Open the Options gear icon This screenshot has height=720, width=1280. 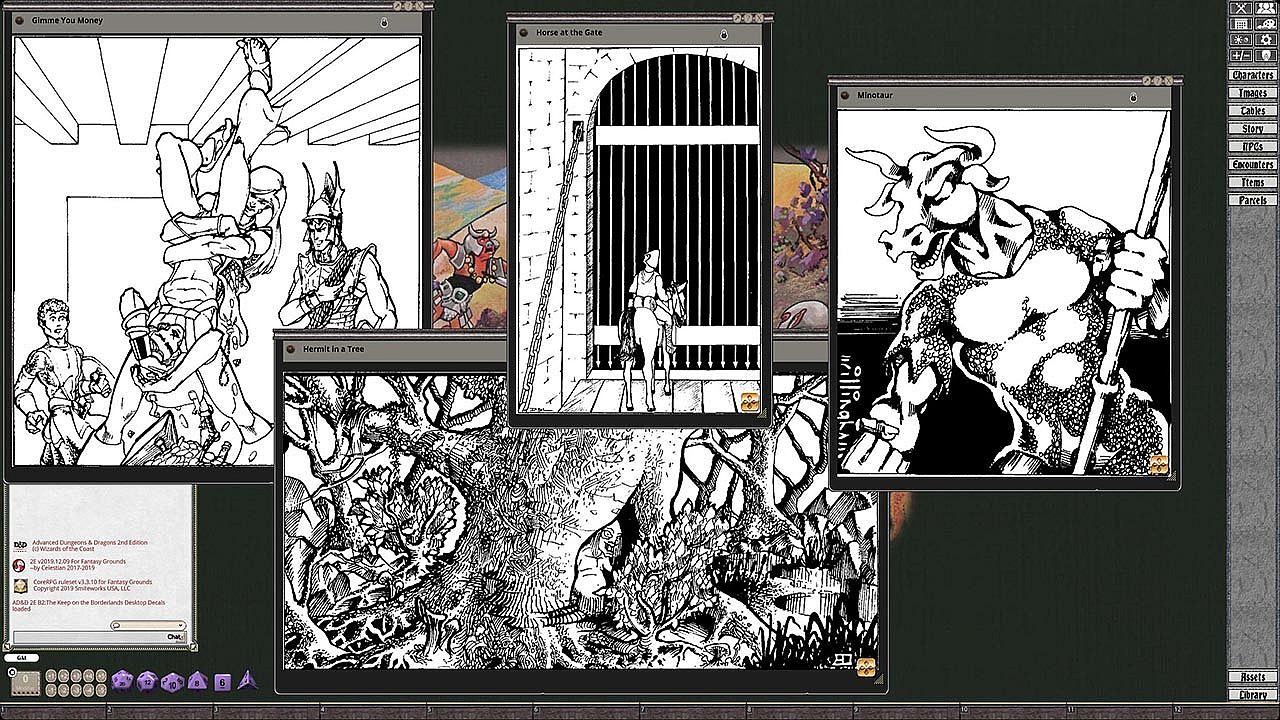pyautogui.click(x=1264, y=40)
